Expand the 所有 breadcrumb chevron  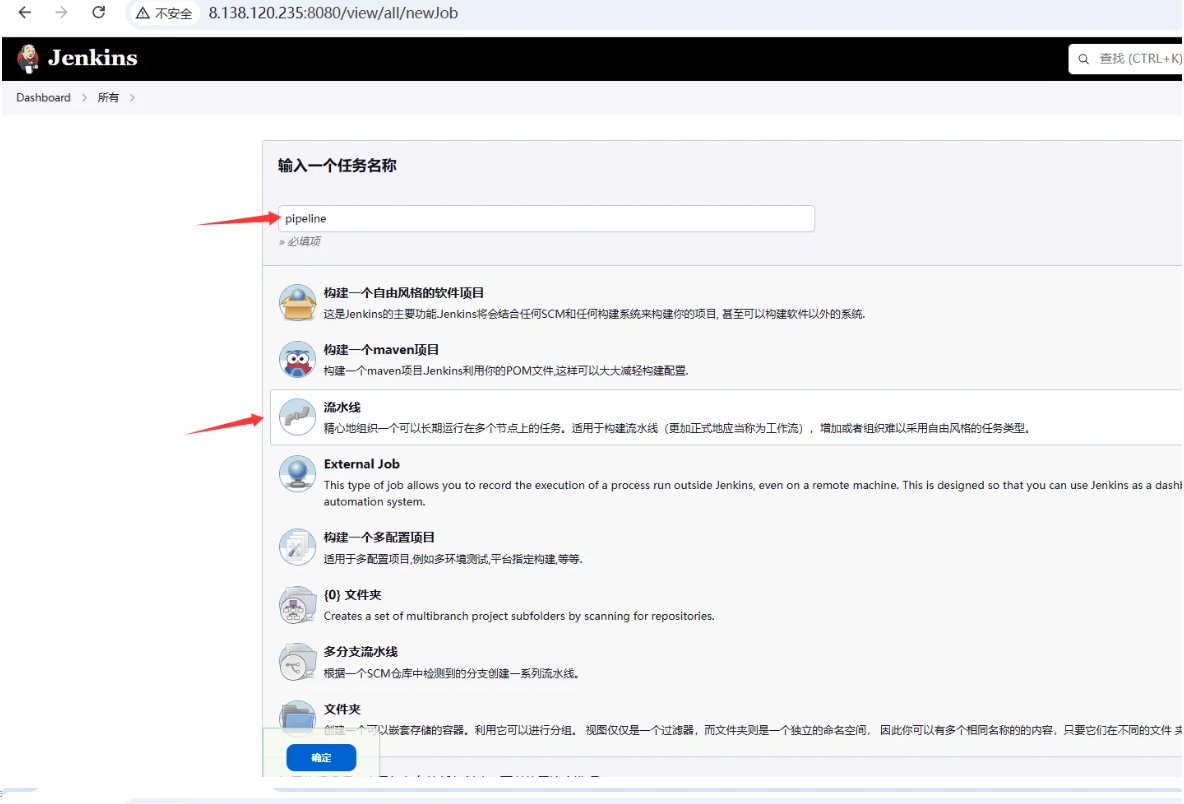[x=132, y=97]
